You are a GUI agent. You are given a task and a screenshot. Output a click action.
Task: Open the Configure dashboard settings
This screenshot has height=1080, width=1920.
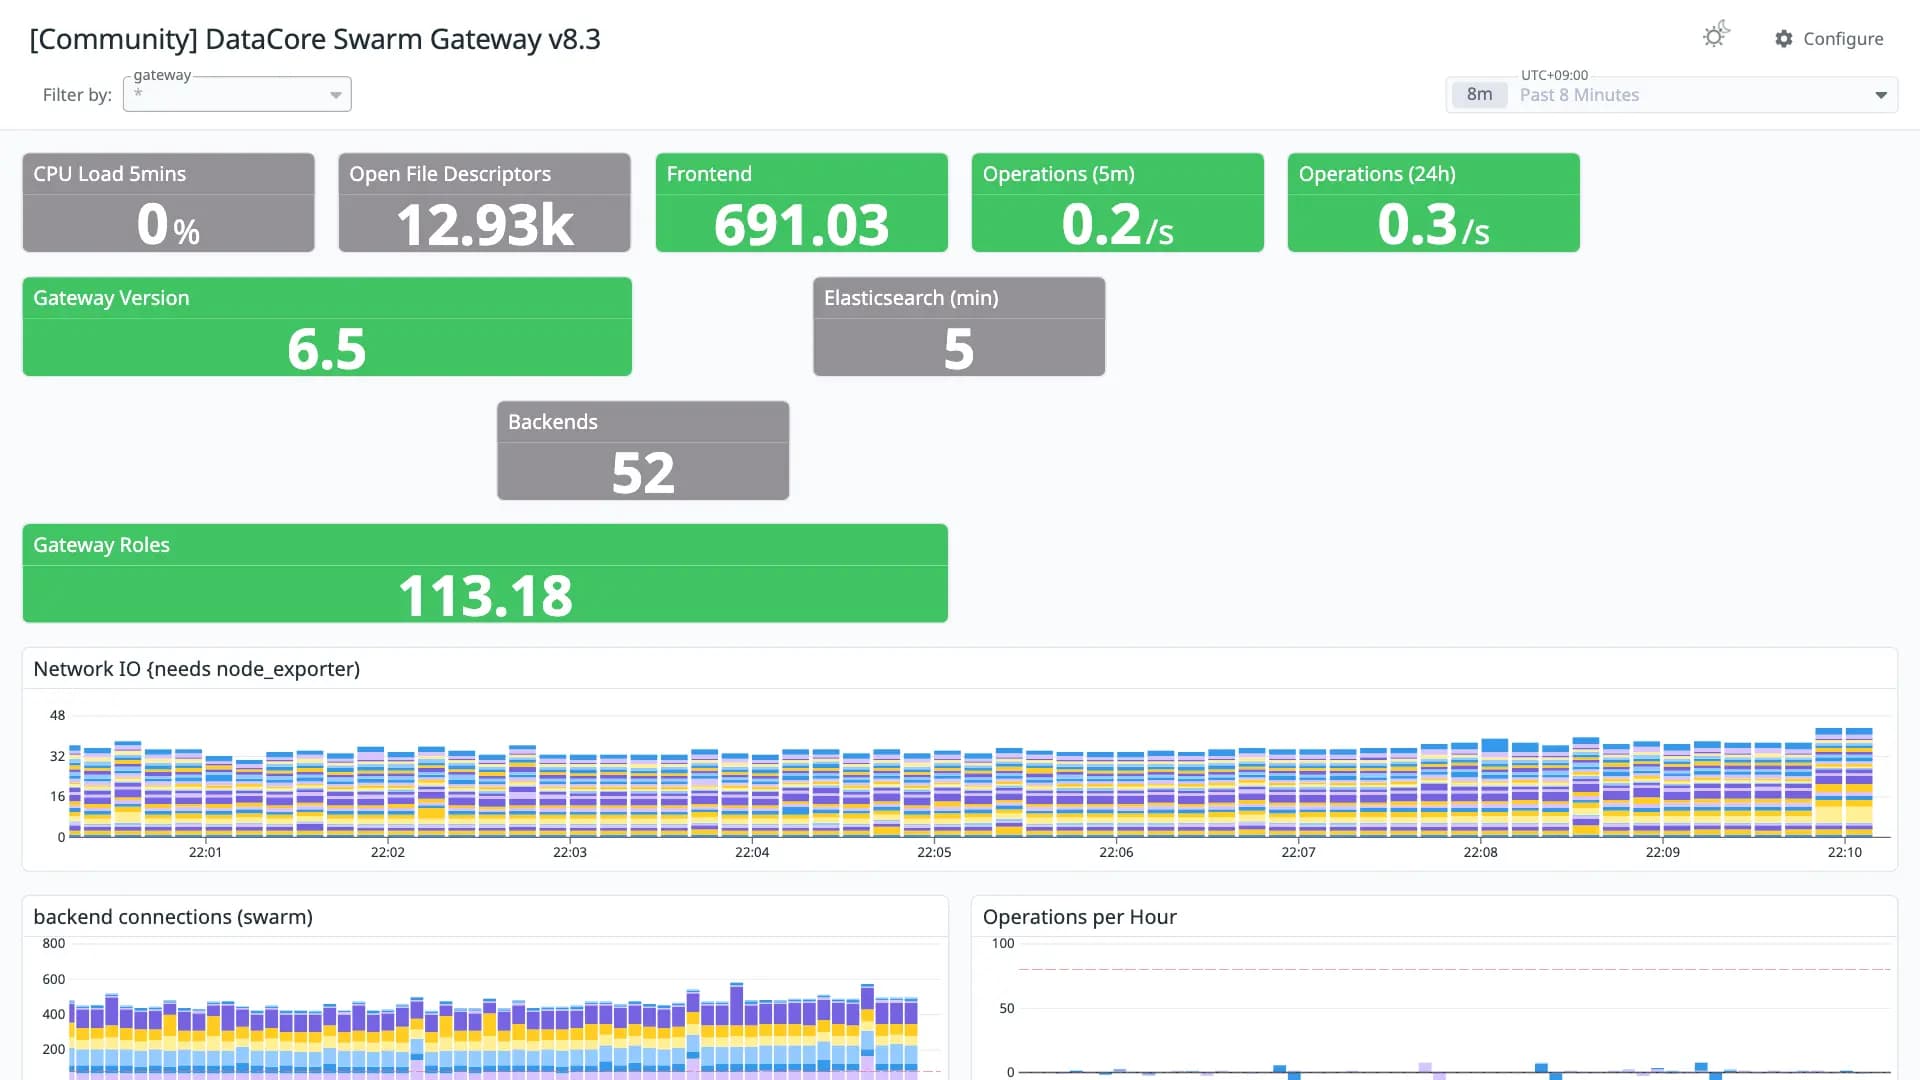pyautogui.click(x=1829, y=39)
